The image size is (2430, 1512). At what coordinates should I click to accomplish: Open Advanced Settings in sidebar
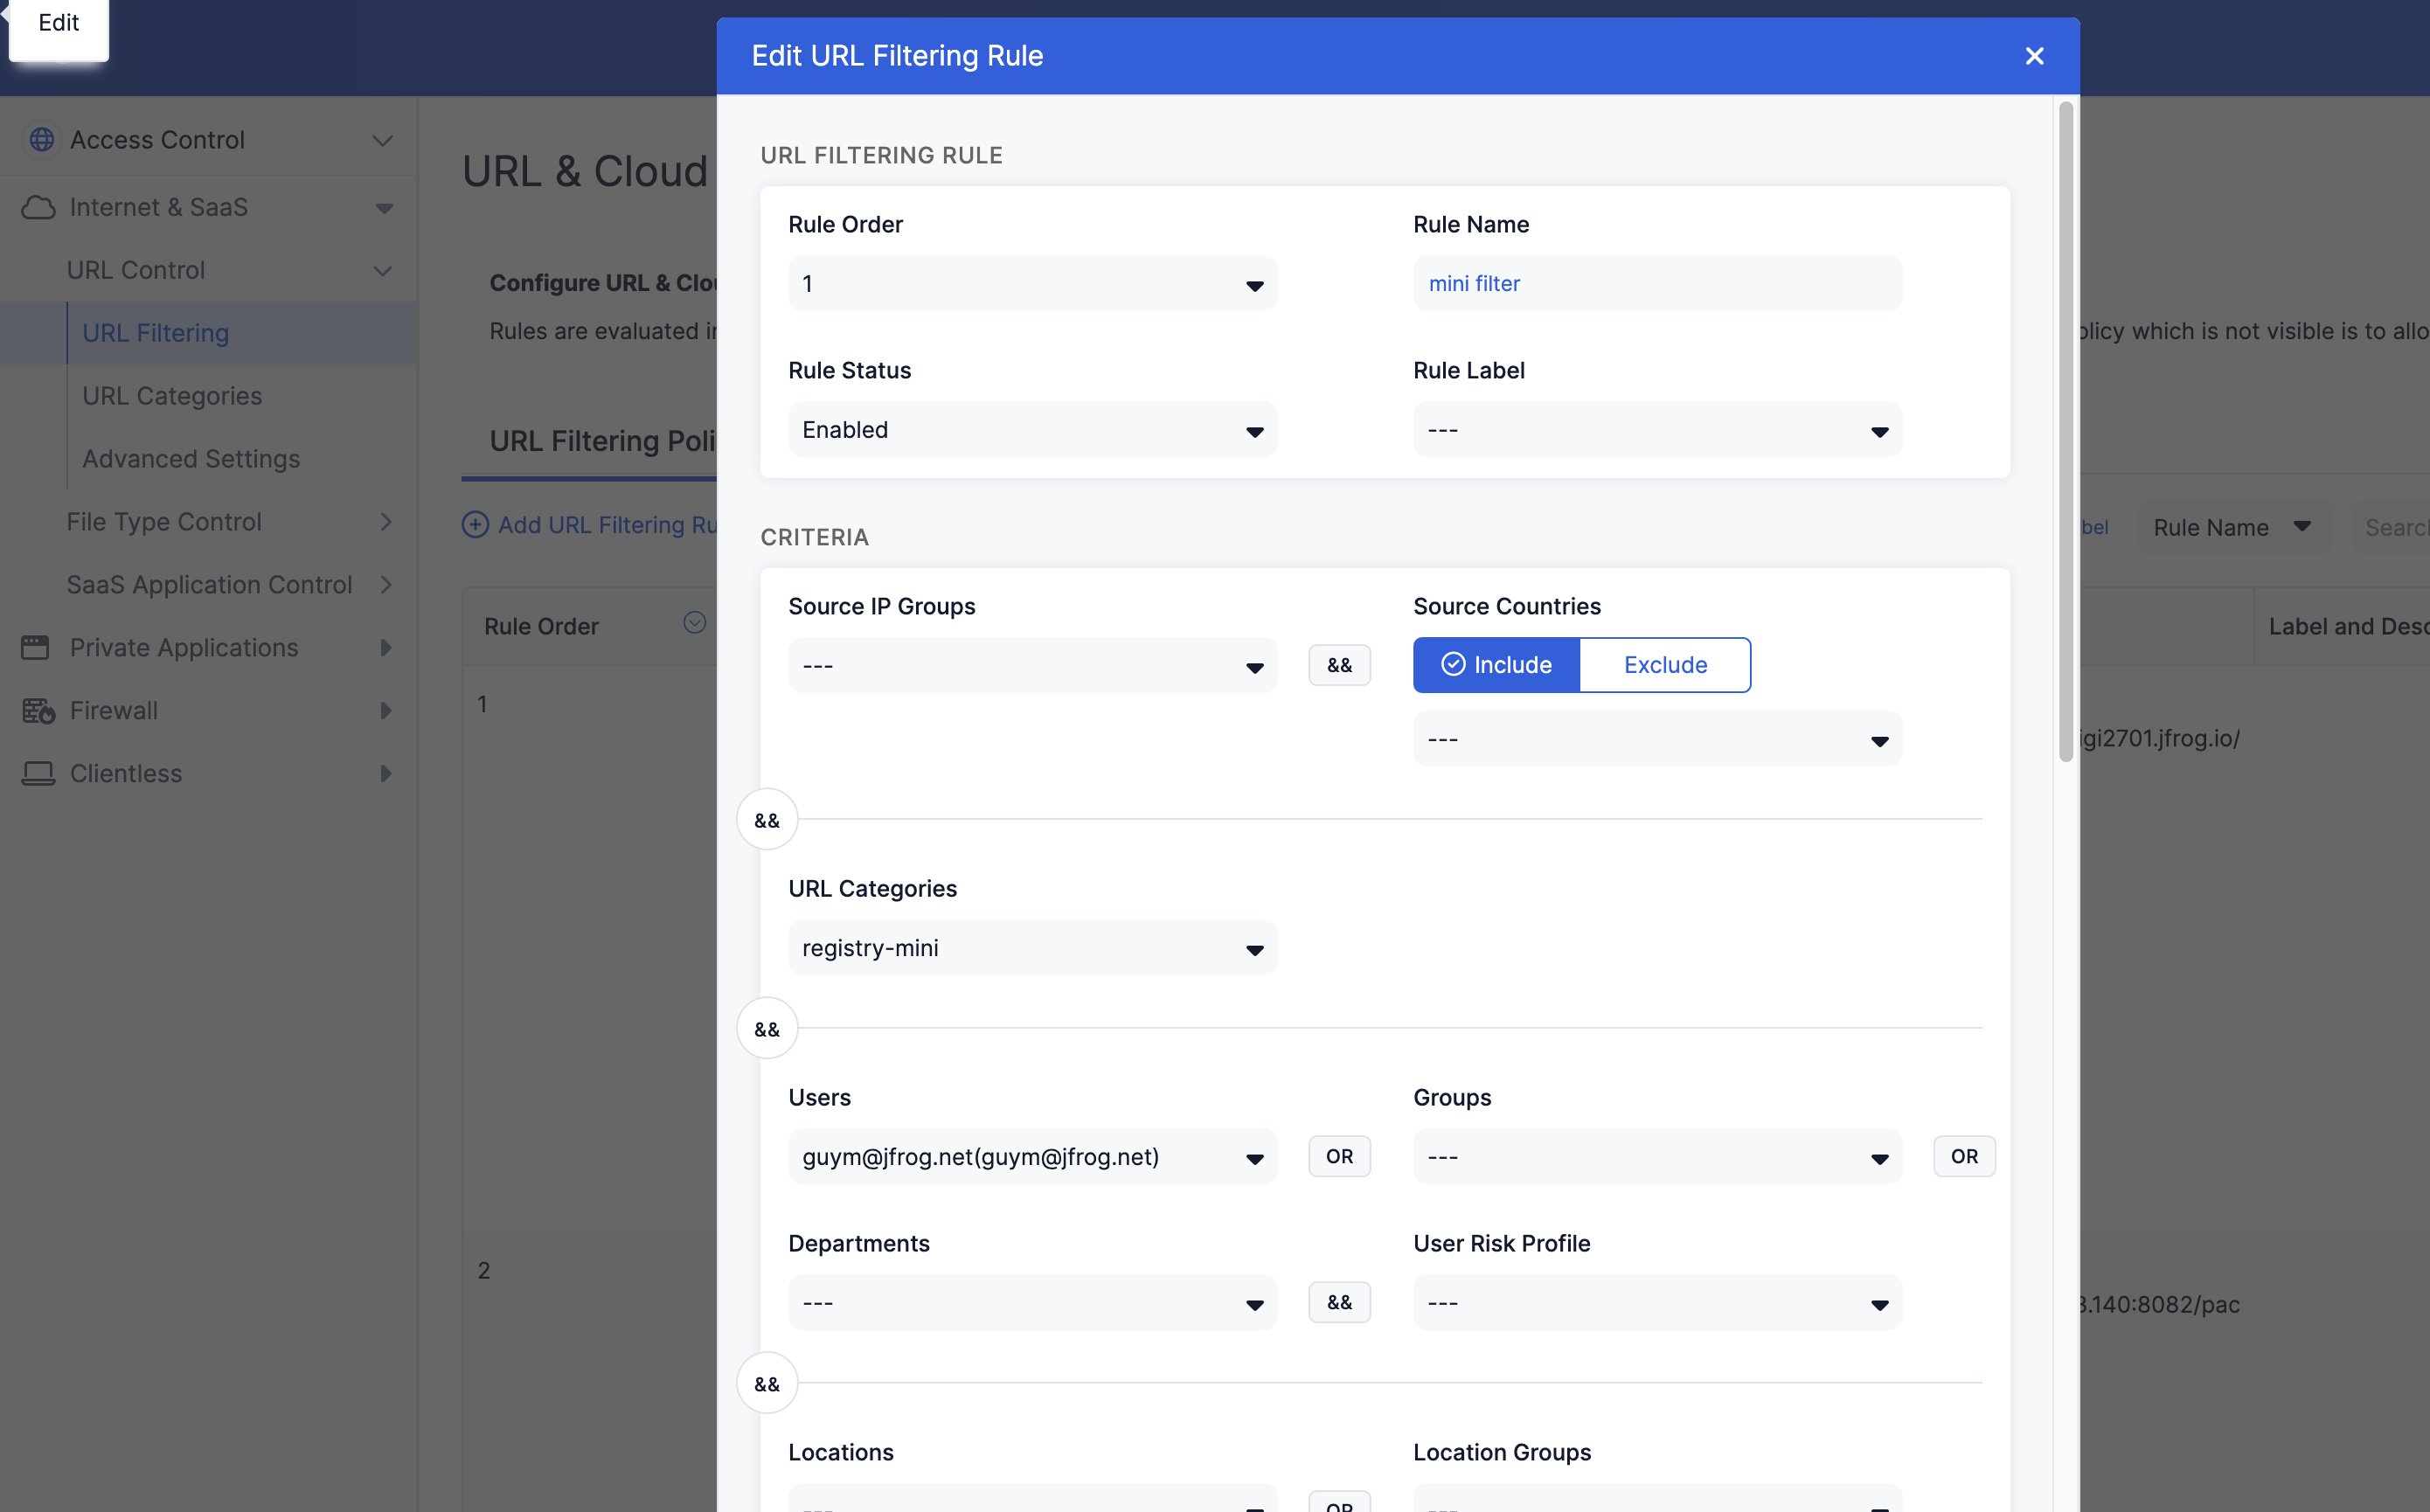click(x=191, y=459)
